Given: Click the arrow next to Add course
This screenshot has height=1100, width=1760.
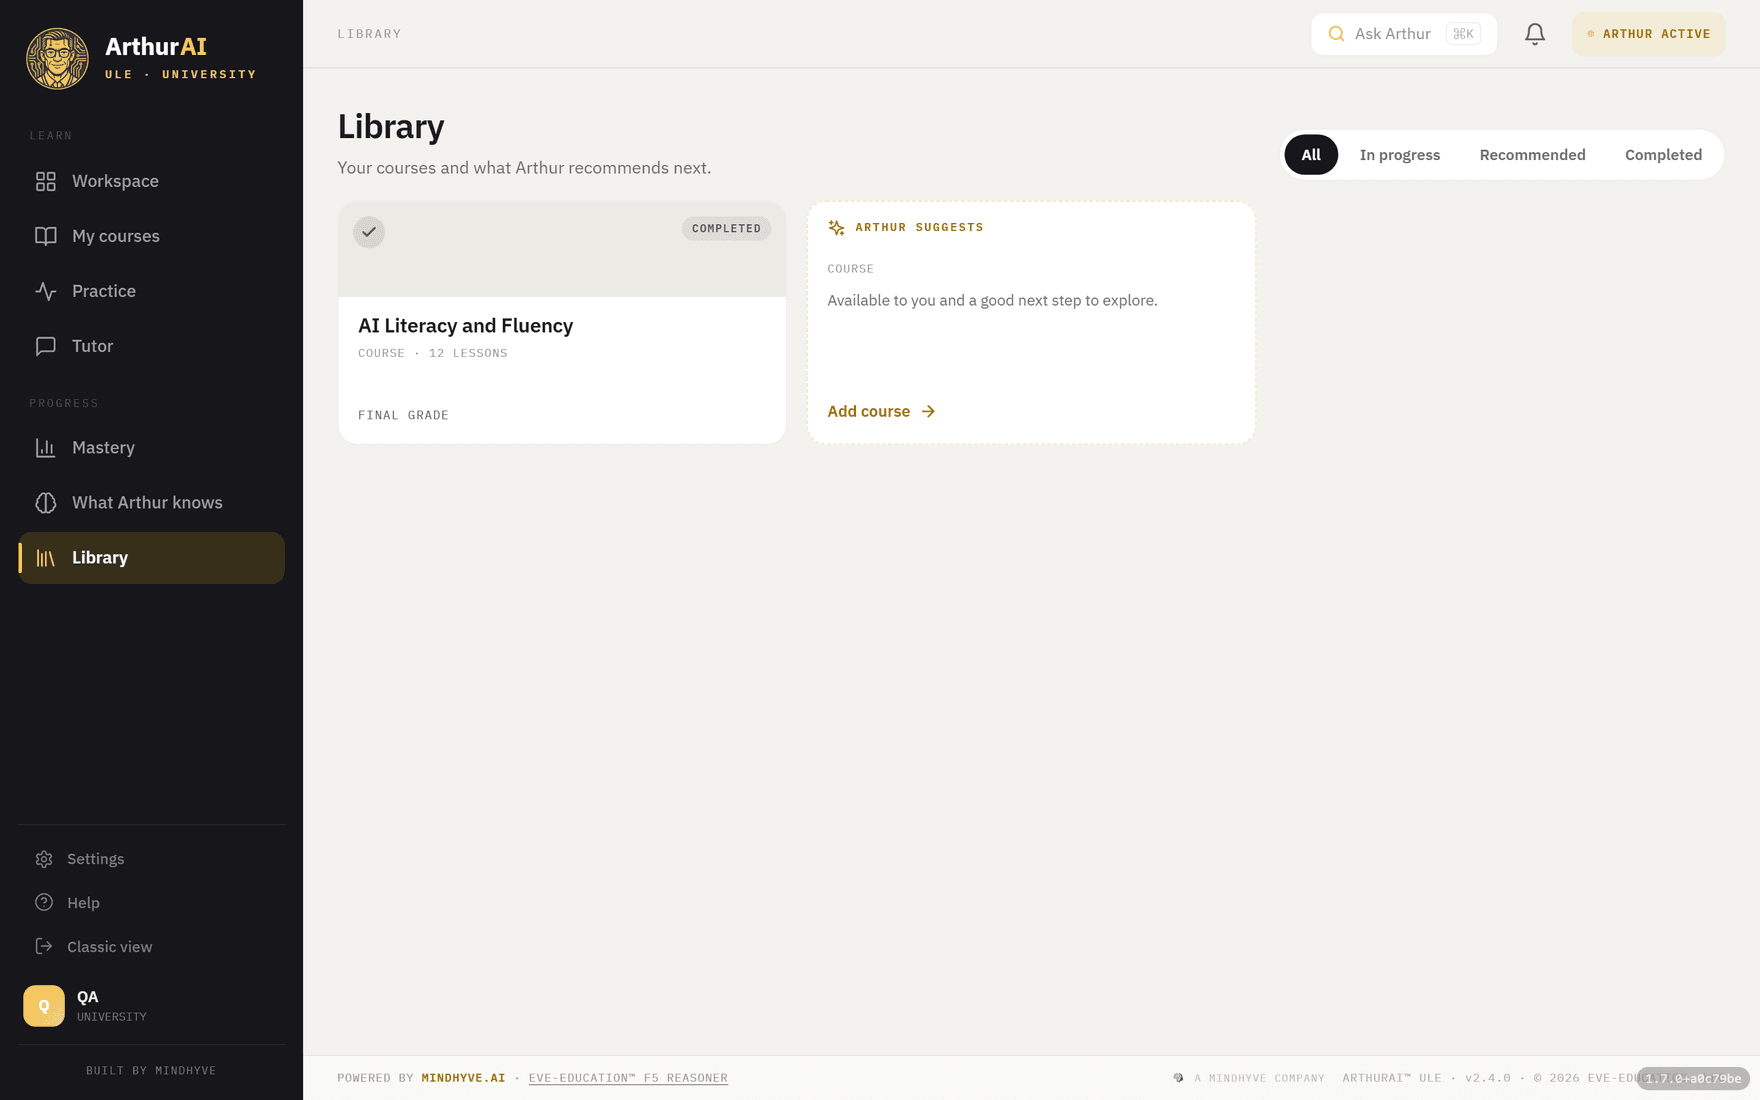Looking at the screenshot, I should click(x=928, y=412).
